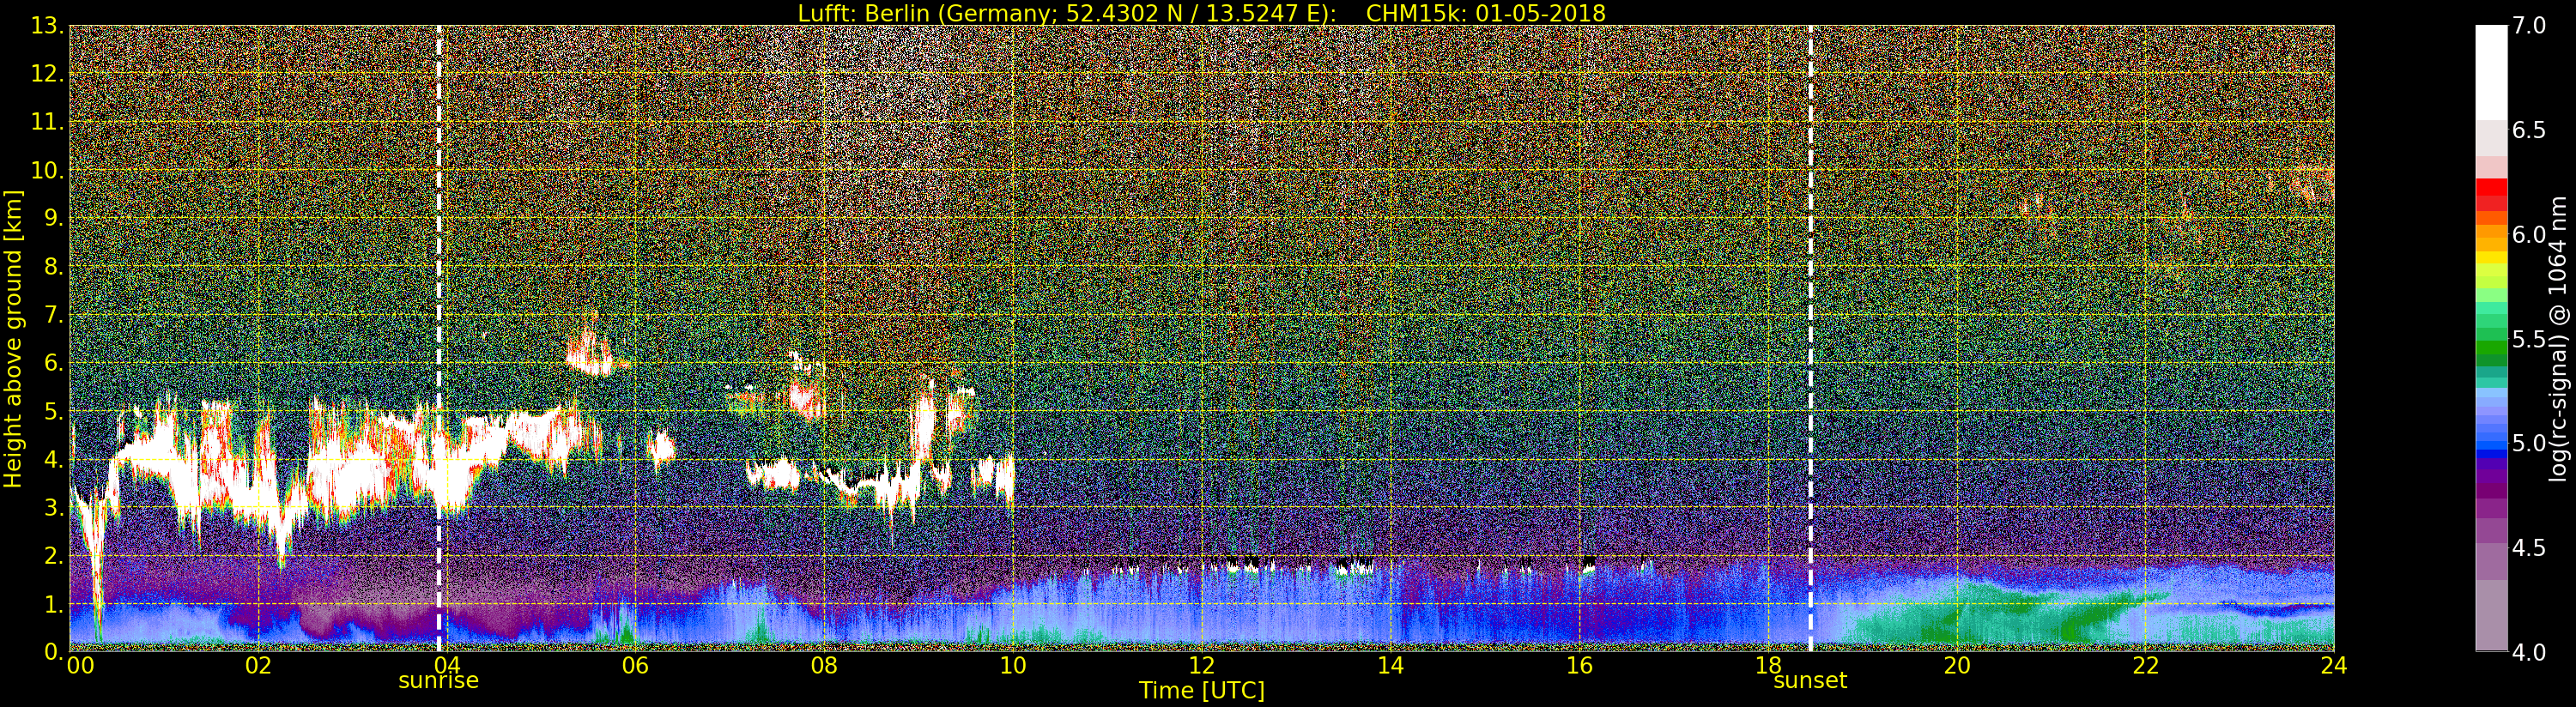Screen dimensions: 2576x707
Task: Click the 'Height above ground [km]' axis label
Action: click(x=13, y=339)
